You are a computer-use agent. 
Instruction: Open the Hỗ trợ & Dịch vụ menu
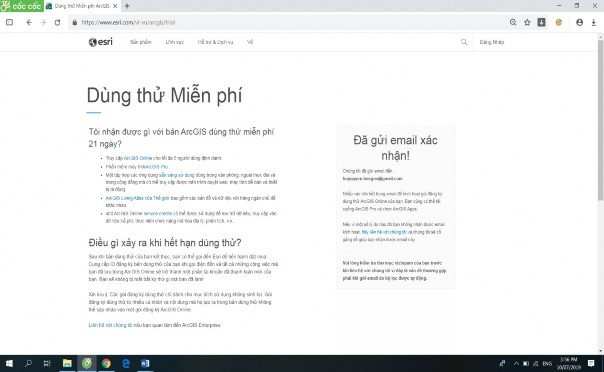click(x=215, y=42)
